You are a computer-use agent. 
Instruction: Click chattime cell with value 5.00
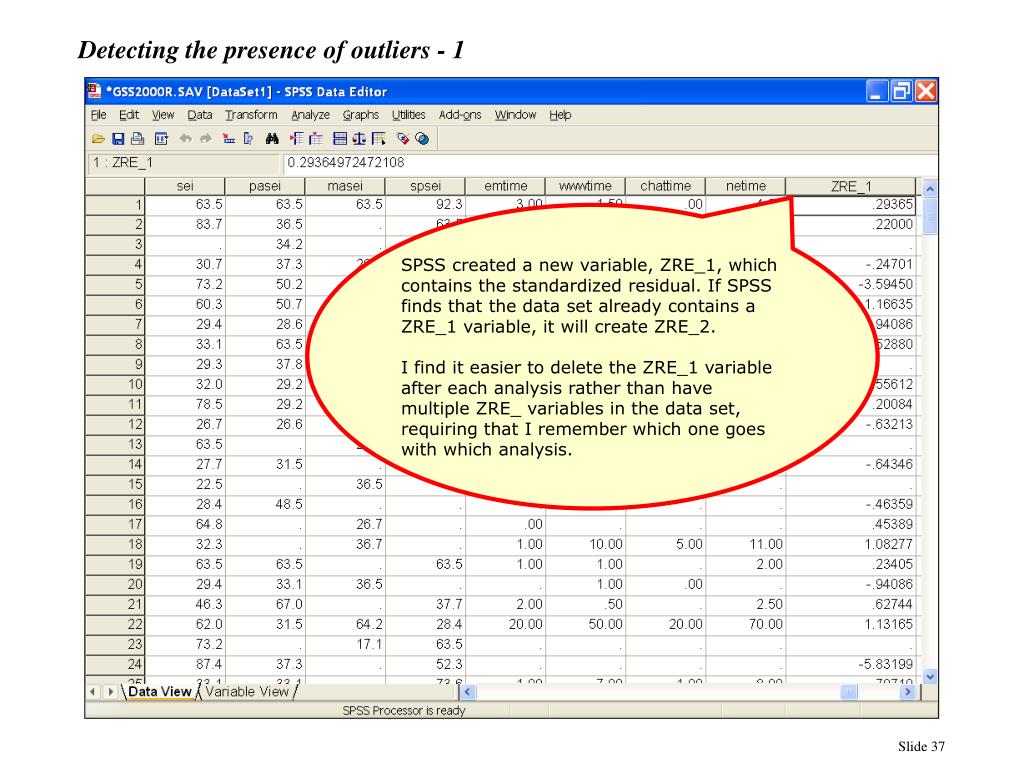tap(665, 545)
